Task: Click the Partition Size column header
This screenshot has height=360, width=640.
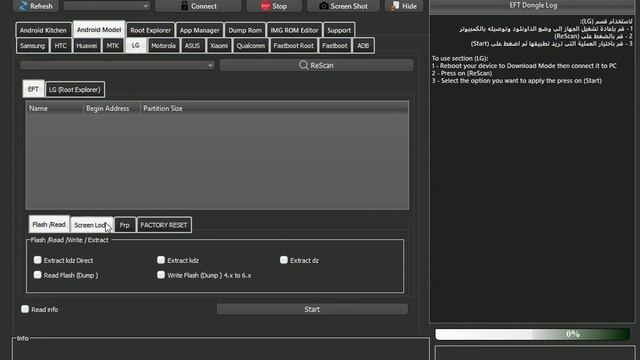Action: pyautogui.click(x=163, y=108)
